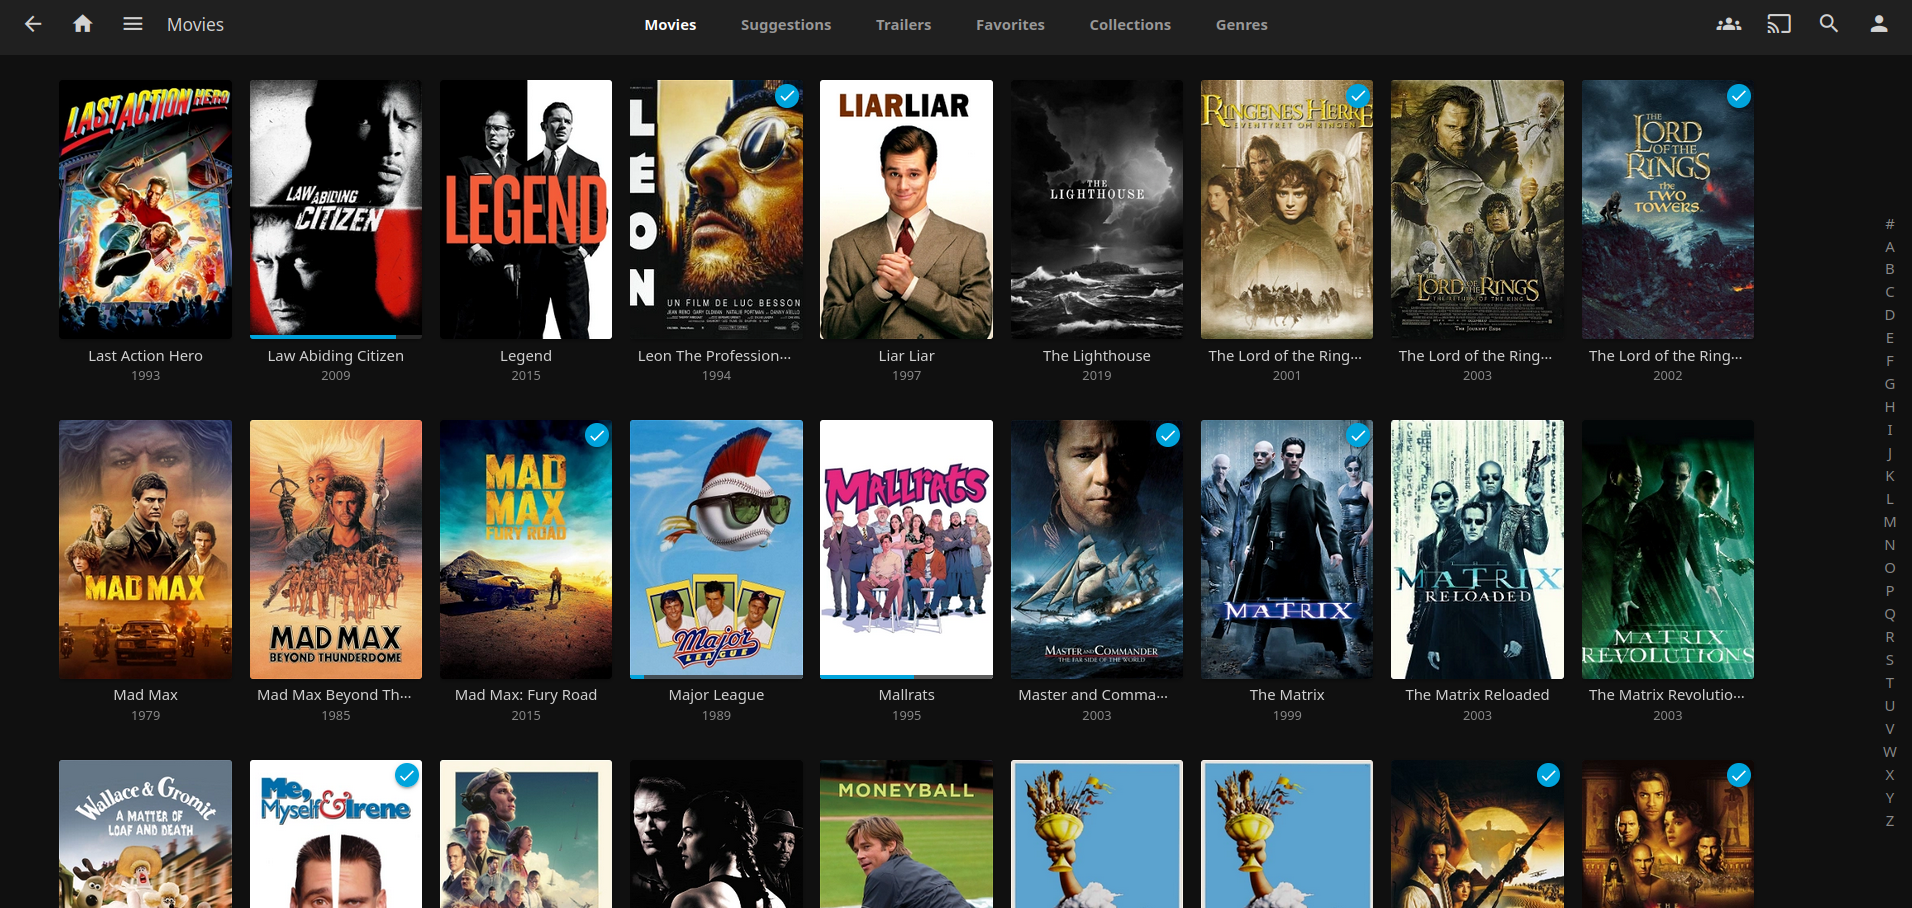This screenshot has height=908, width=1912.
Task: Open the cast to device icon
Action: click(x=1779, y=24)
